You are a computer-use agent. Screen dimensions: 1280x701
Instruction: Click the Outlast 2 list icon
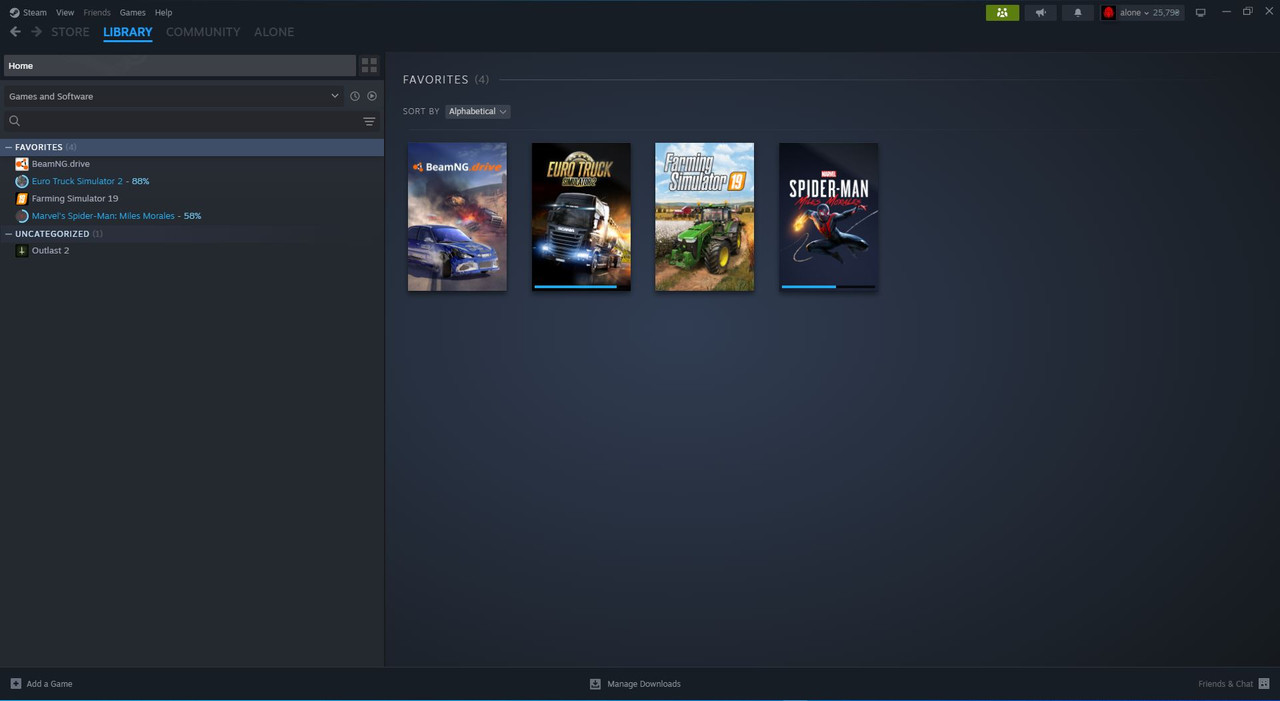click(22, 251)
